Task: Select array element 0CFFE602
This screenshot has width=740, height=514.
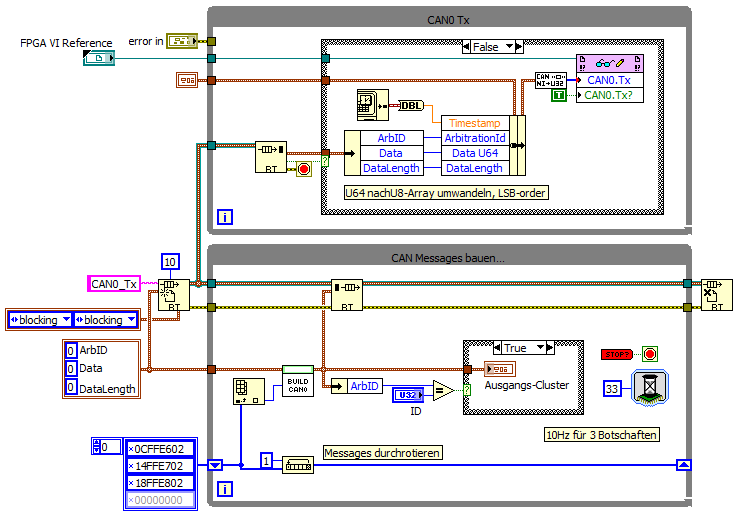Action: pyautogui.click(x=160, y=448)
